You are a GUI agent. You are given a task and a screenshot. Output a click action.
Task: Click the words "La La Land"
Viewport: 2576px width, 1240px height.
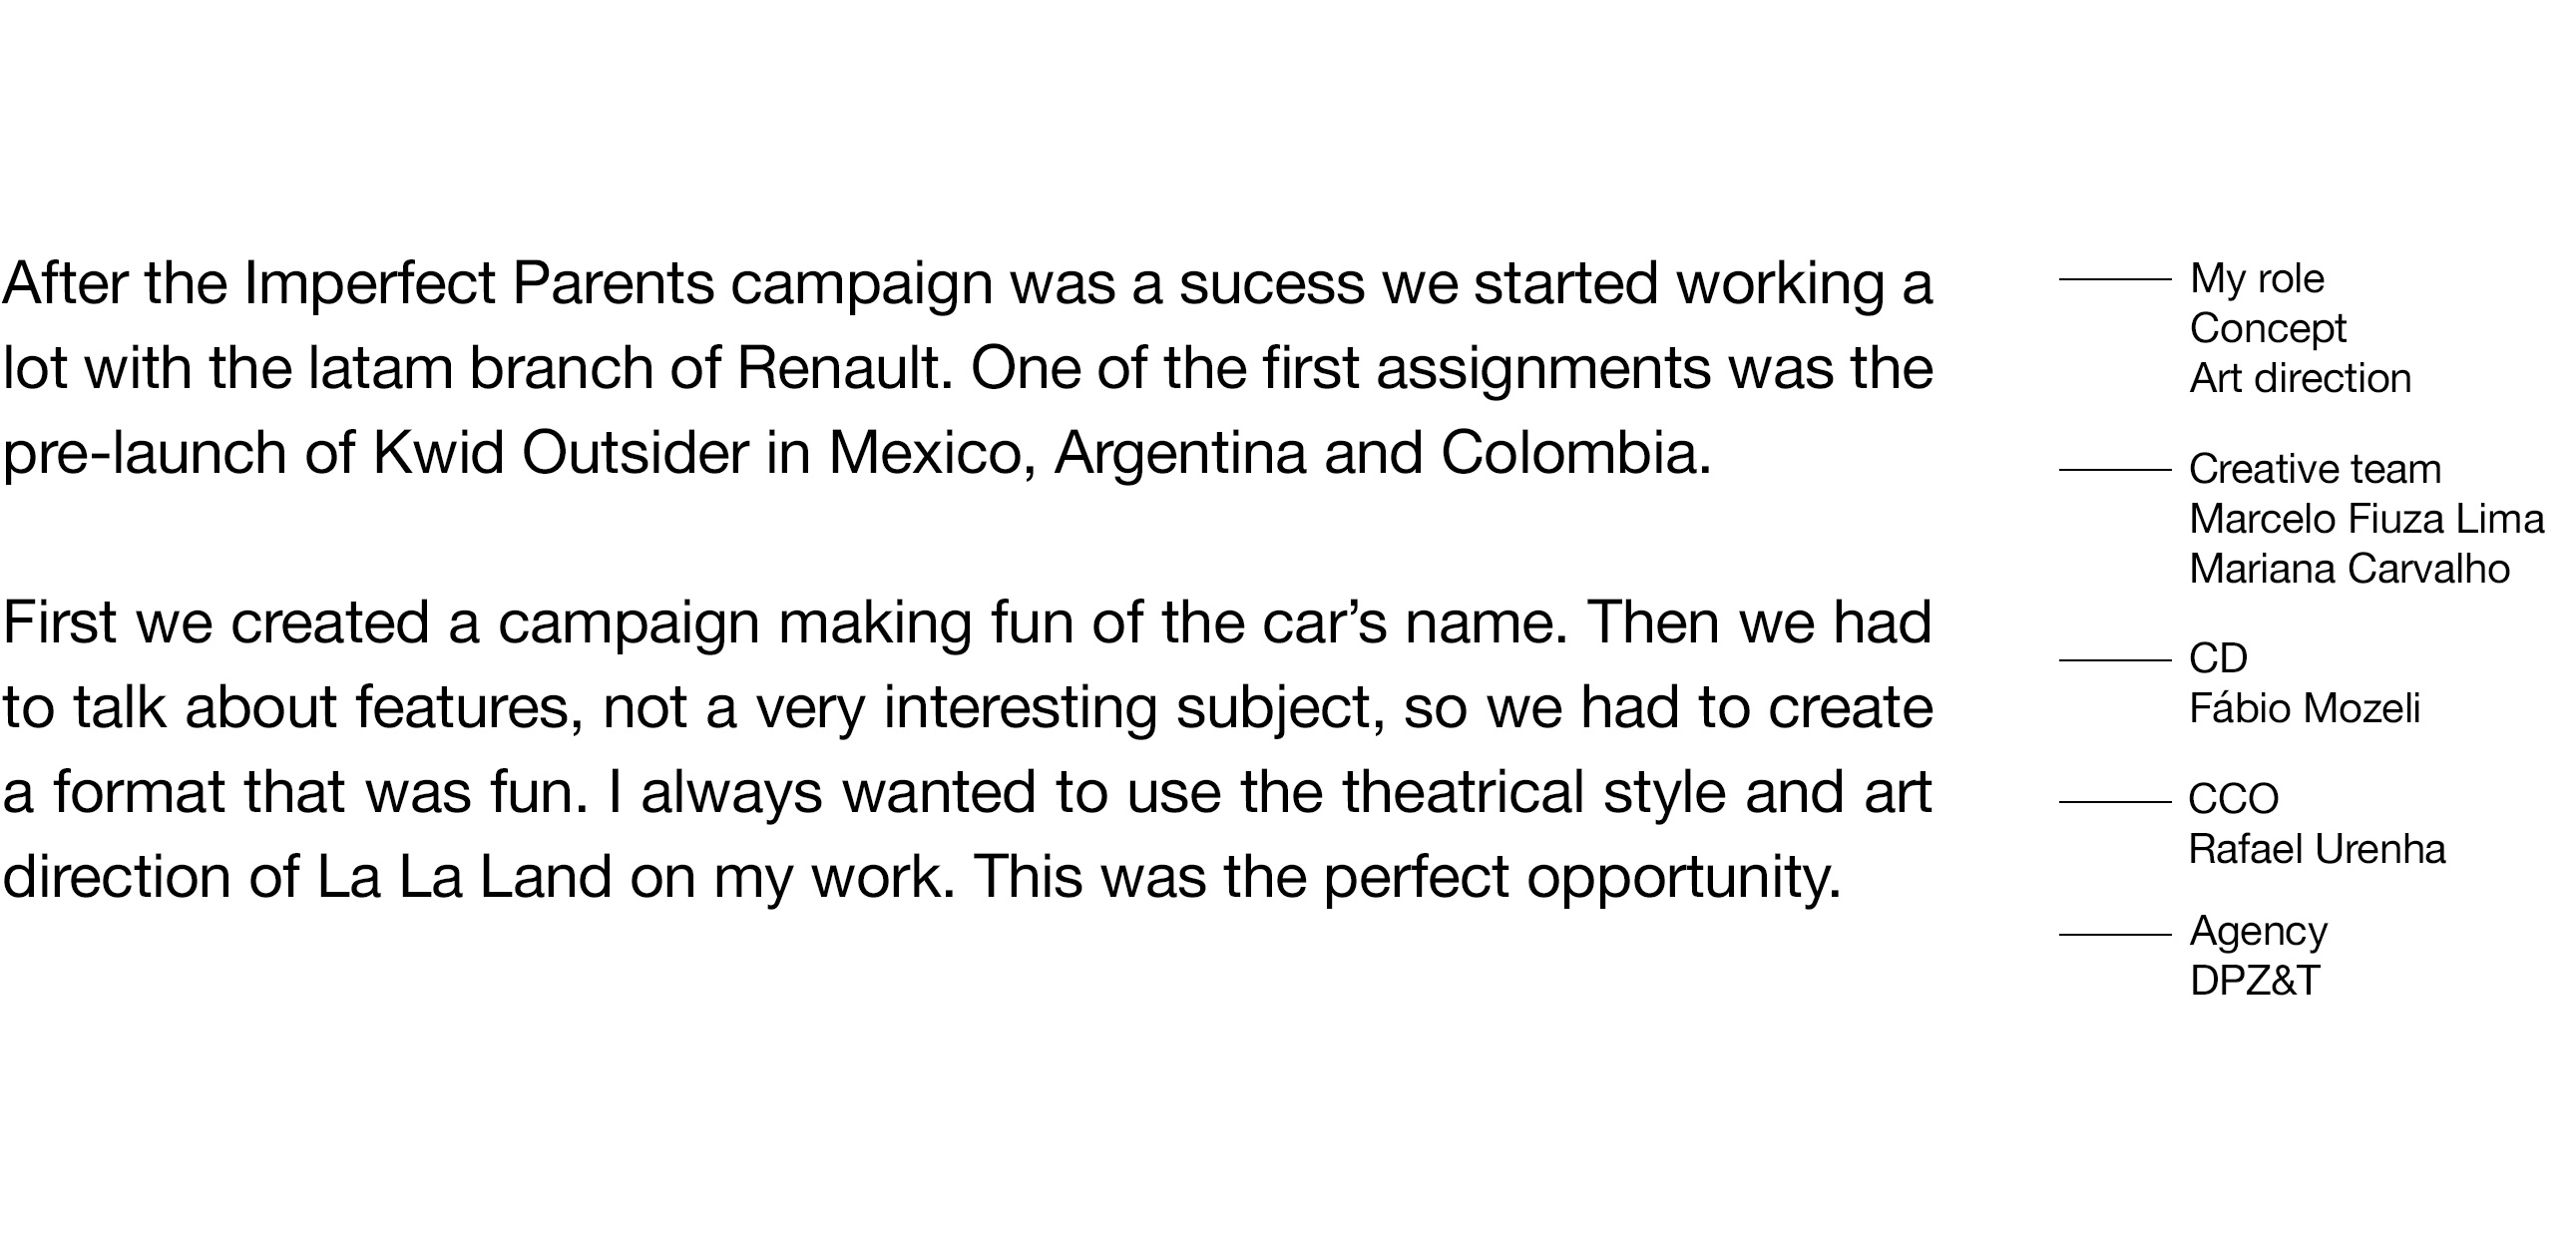coord(464,877)
